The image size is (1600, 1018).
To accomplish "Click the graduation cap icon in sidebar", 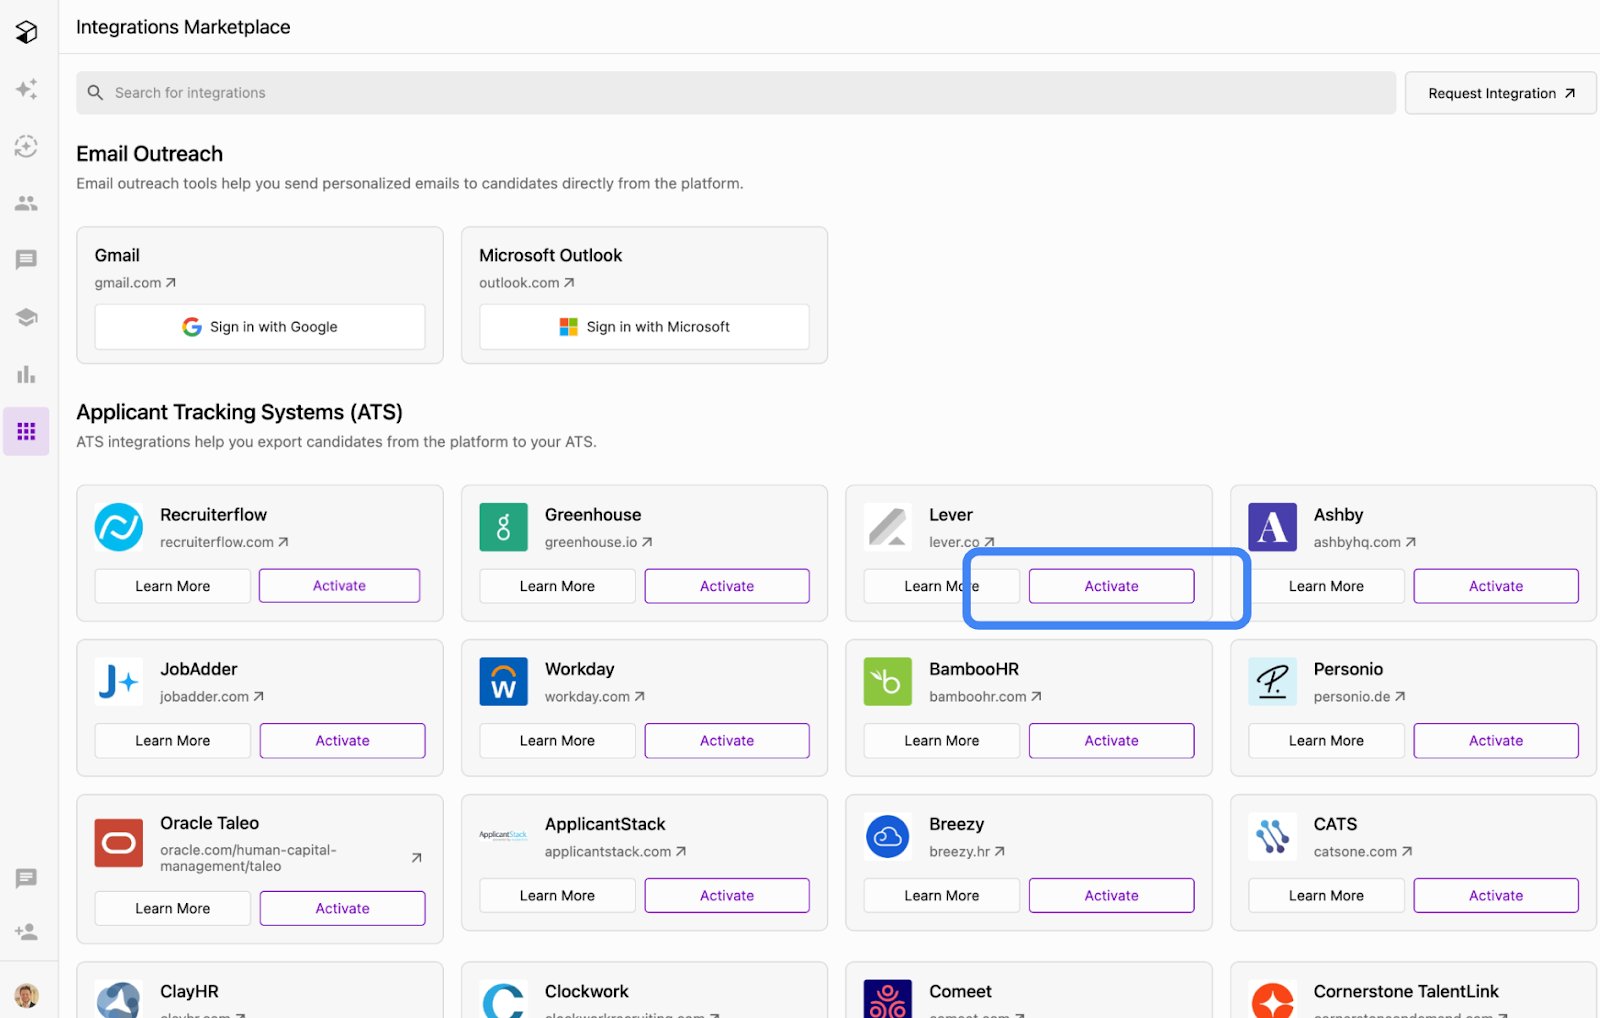I will (27, 317).
